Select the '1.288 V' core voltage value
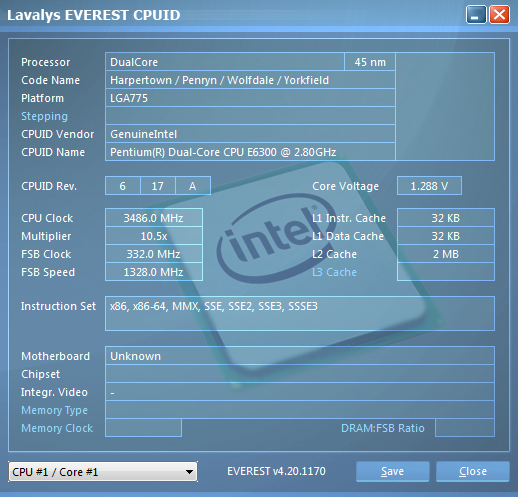This screenshot has width=518, height=497. click(429, 186)
